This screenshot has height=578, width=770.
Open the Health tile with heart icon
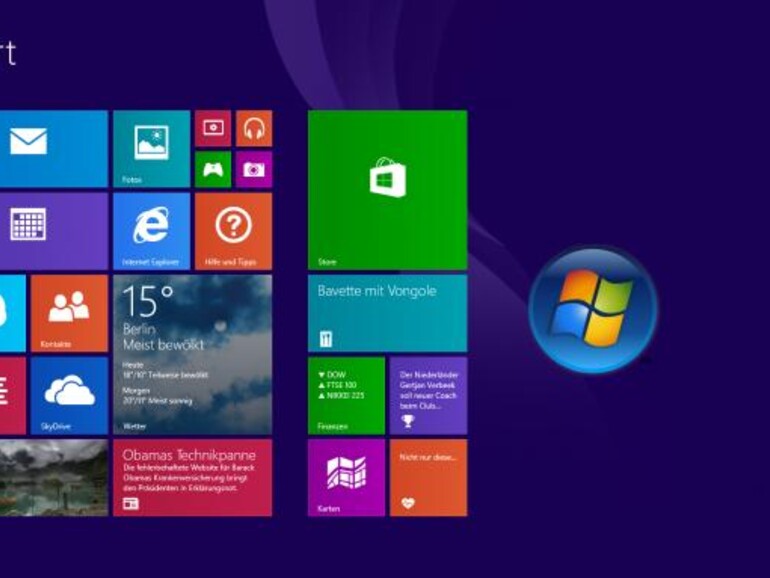(428, 478)
